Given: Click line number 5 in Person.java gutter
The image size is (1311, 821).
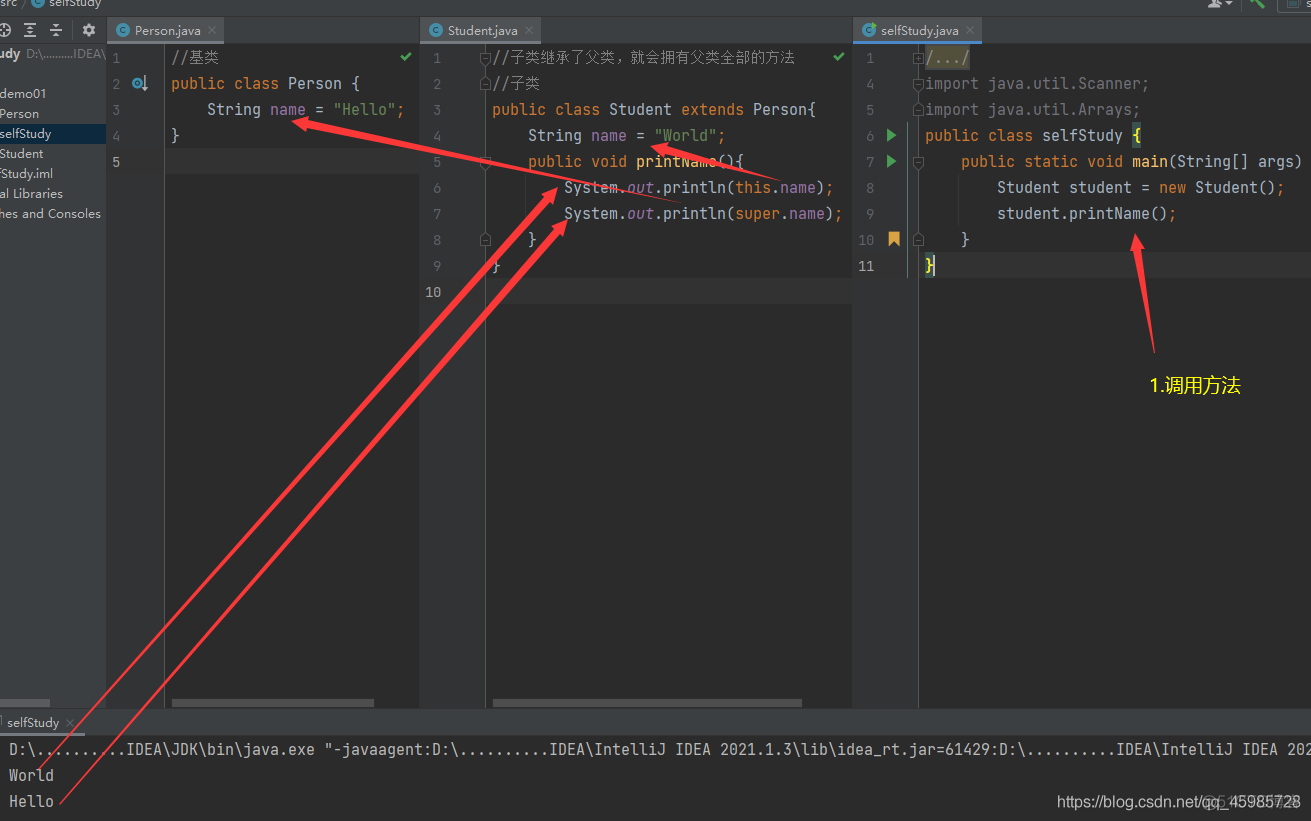Looking at the screenshot, I should pyautogui.click(x=116, y=161).
